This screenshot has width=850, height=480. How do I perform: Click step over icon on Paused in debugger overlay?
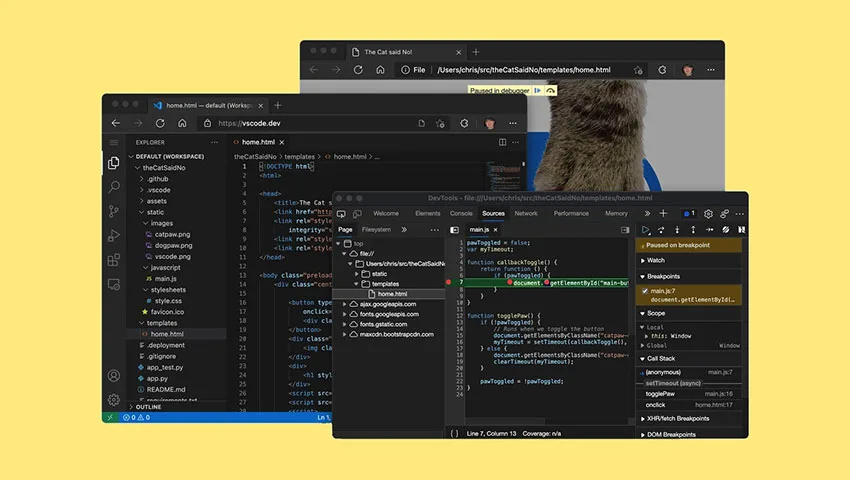pos(550,91)
